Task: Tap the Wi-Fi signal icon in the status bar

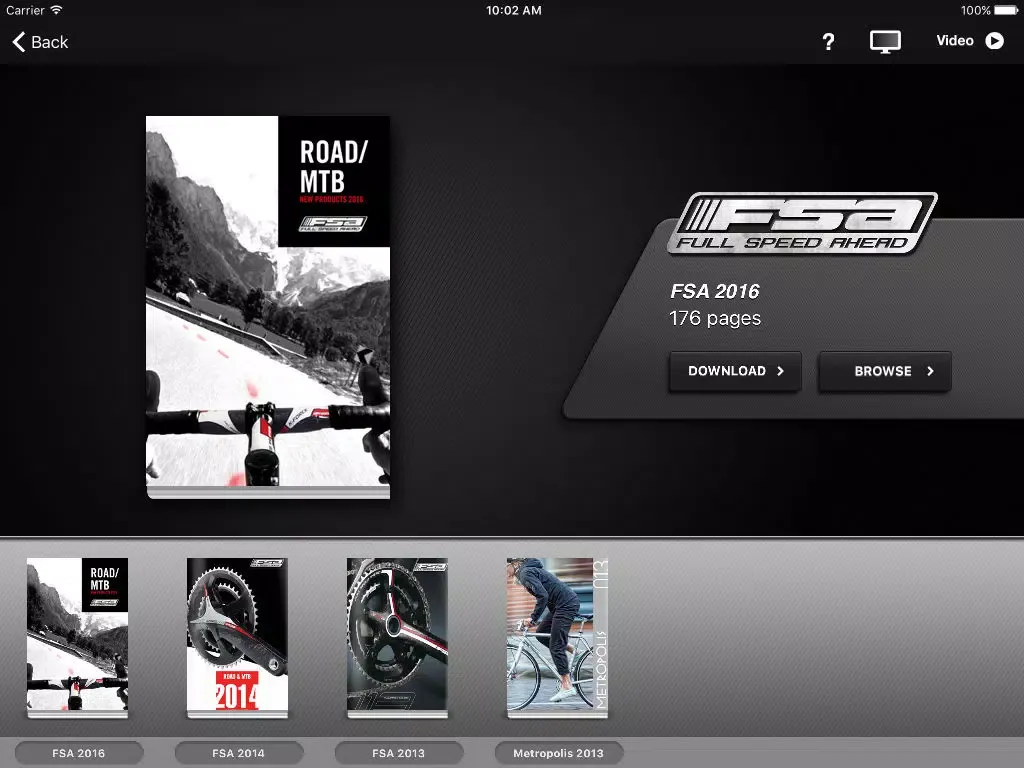Action: 56,10
